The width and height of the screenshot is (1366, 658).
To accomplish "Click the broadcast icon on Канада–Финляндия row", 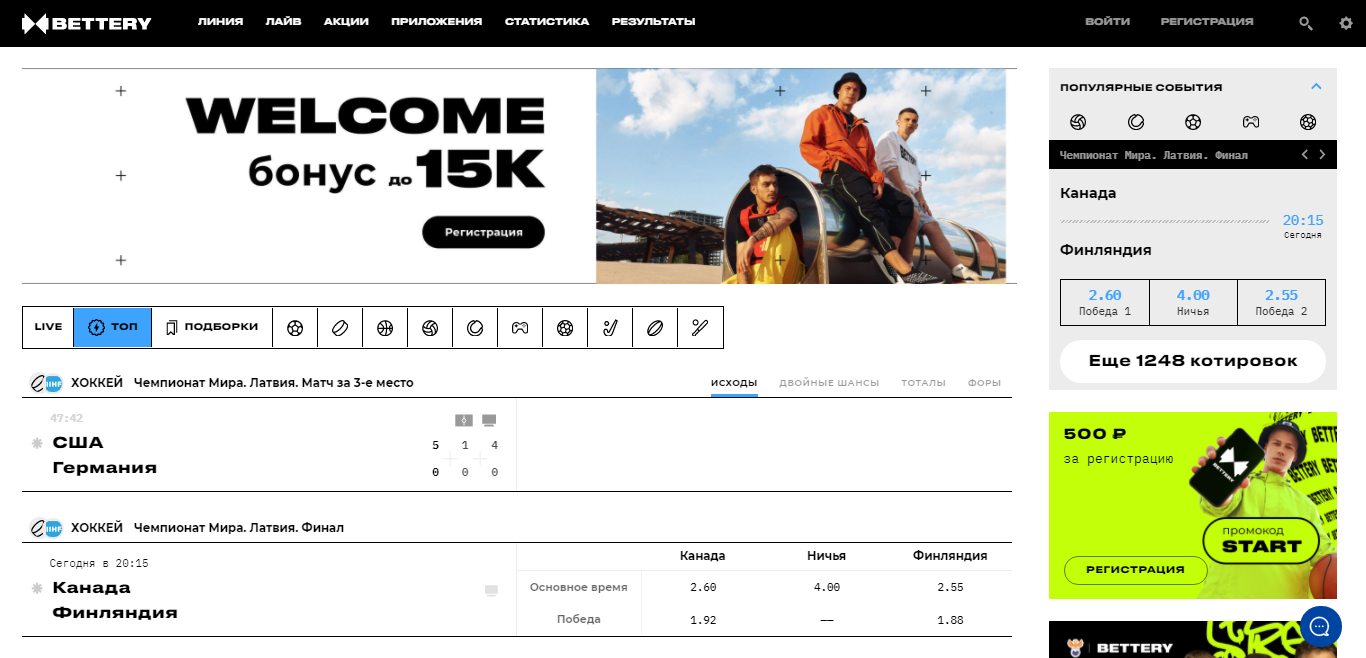I will [491, 591].
